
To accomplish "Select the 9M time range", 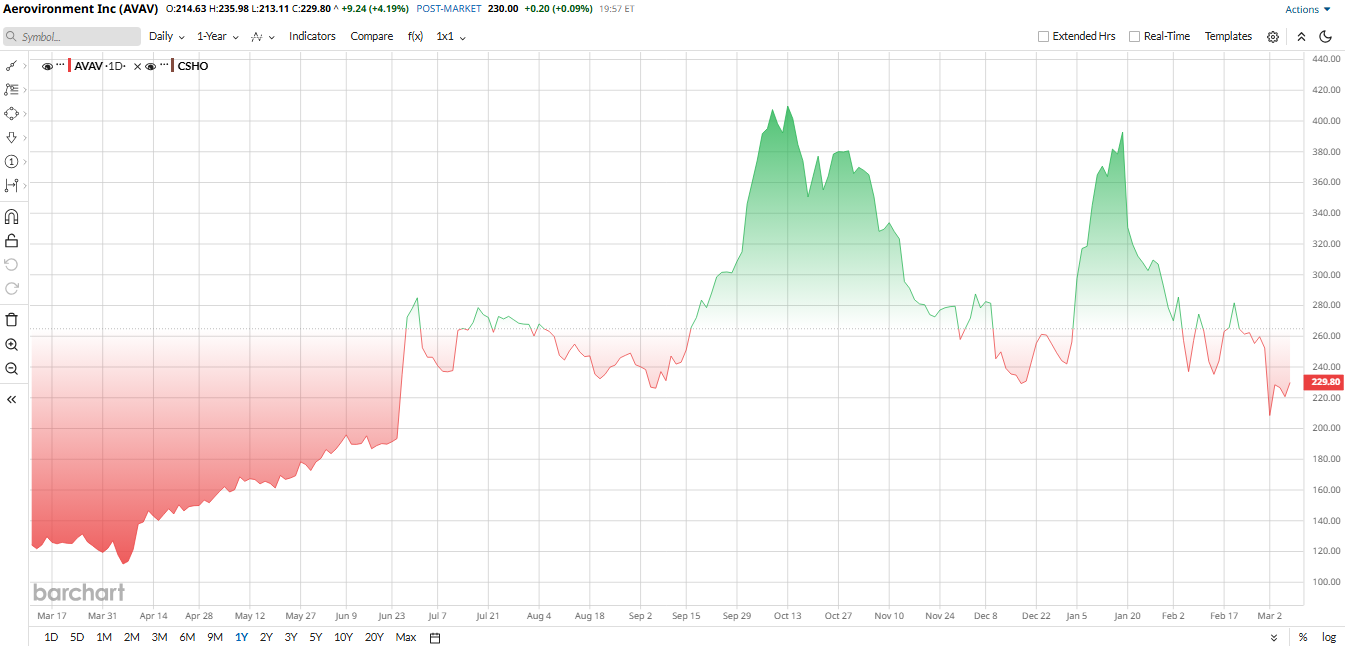I will pos(215,637).
